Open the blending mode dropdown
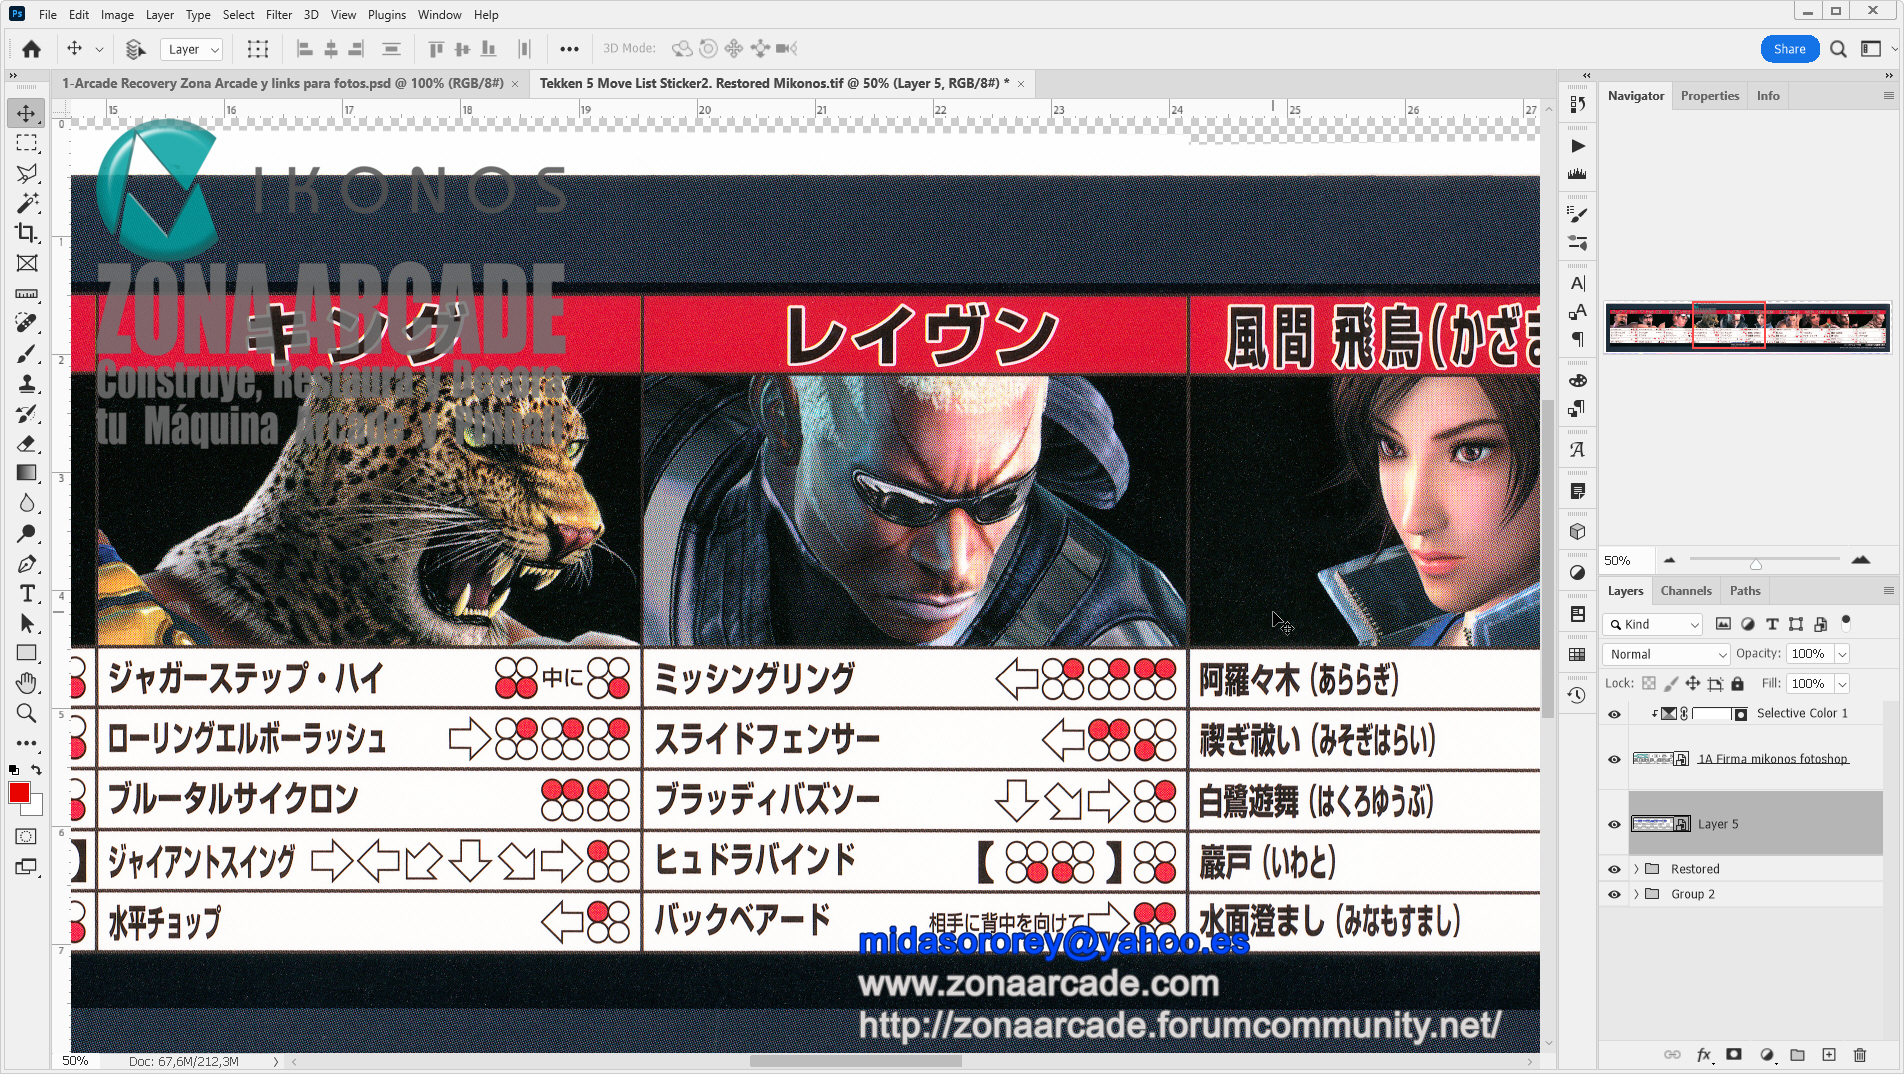Image resolution: width=1904 pixels, height=1074 pixels. [x=1665, y=653]
